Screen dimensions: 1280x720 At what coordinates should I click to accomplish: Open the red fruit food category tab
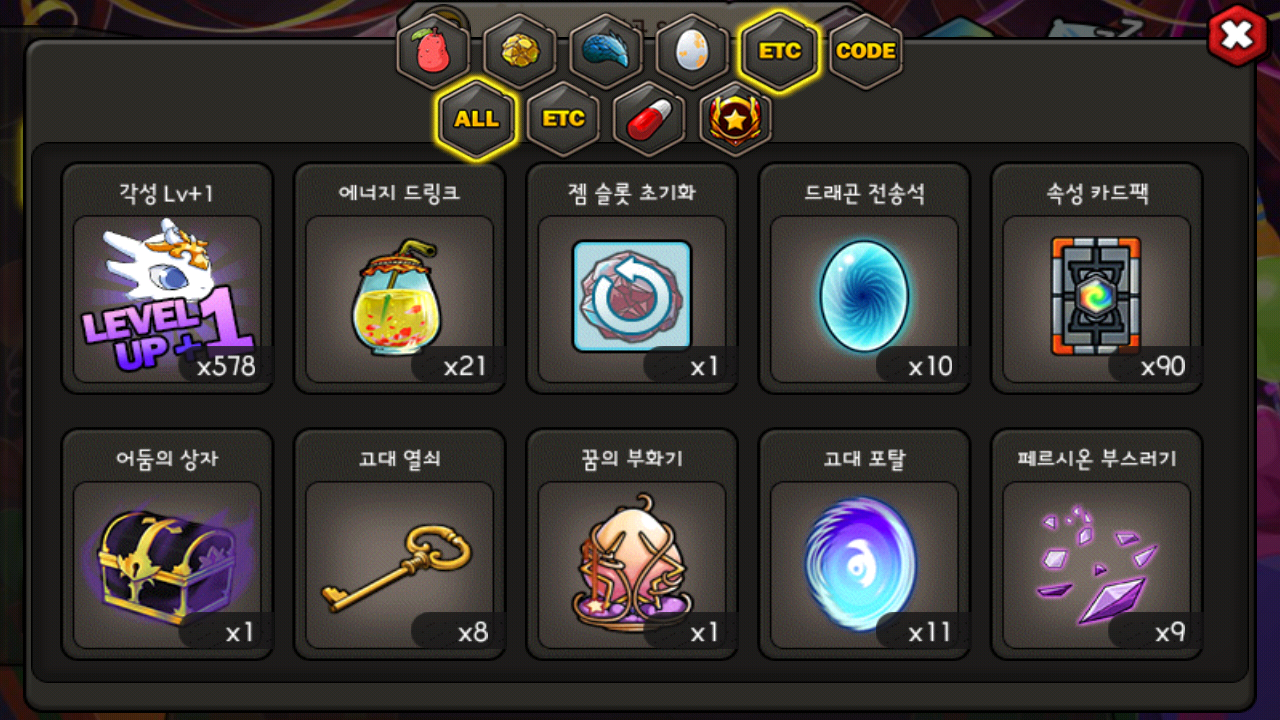click(x=434, y=52)
